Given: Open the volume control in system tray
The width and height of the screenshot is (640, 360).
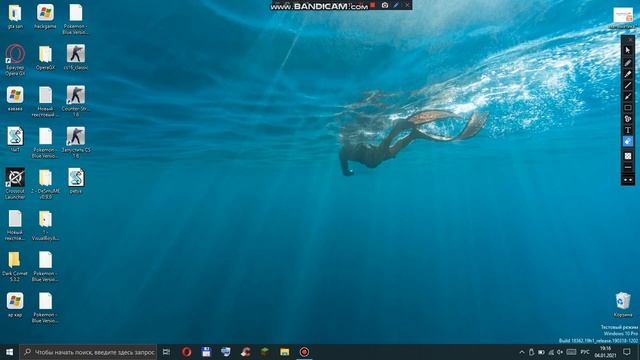Looking at the screenshot, I should click(560, 352).
